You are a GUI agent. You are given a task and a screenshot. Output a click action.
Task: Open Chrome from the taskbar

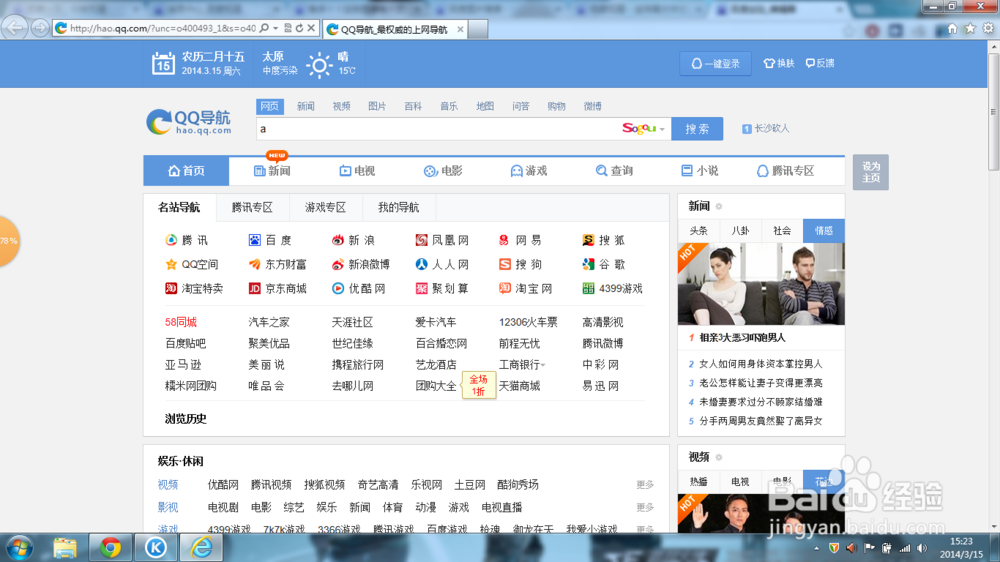point(110,548)
